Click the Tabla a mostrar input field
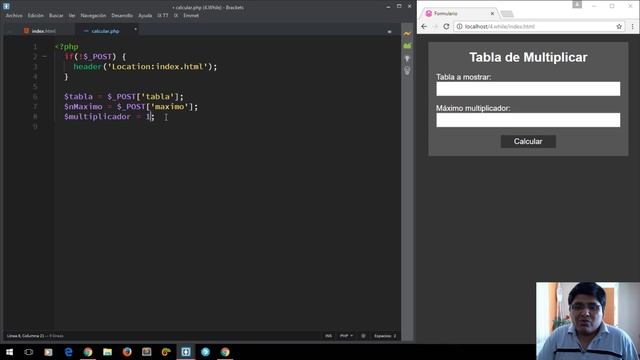The image size is (640, 360). pos(528,89)
